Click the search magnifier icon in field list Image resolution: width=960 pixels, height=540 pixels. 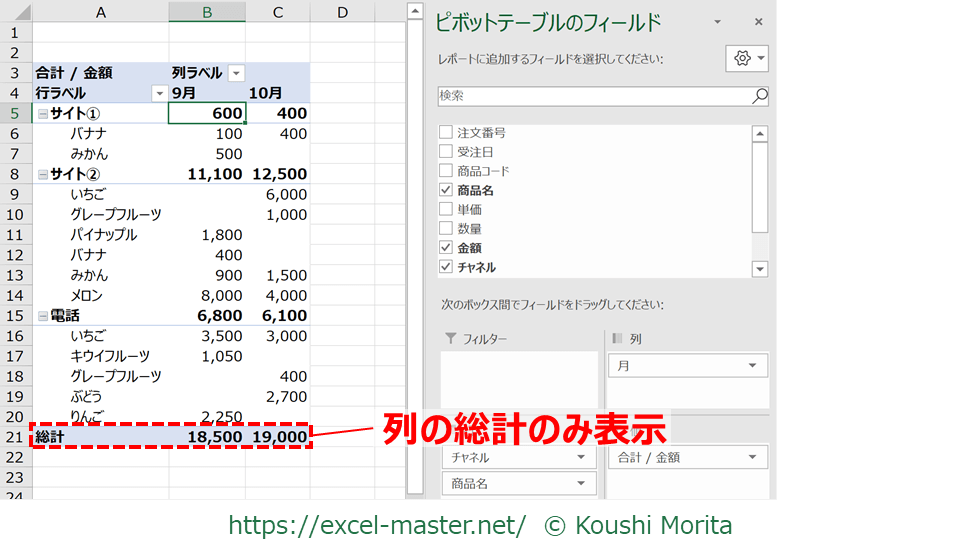pyautogui.click(x=760, y=96)
